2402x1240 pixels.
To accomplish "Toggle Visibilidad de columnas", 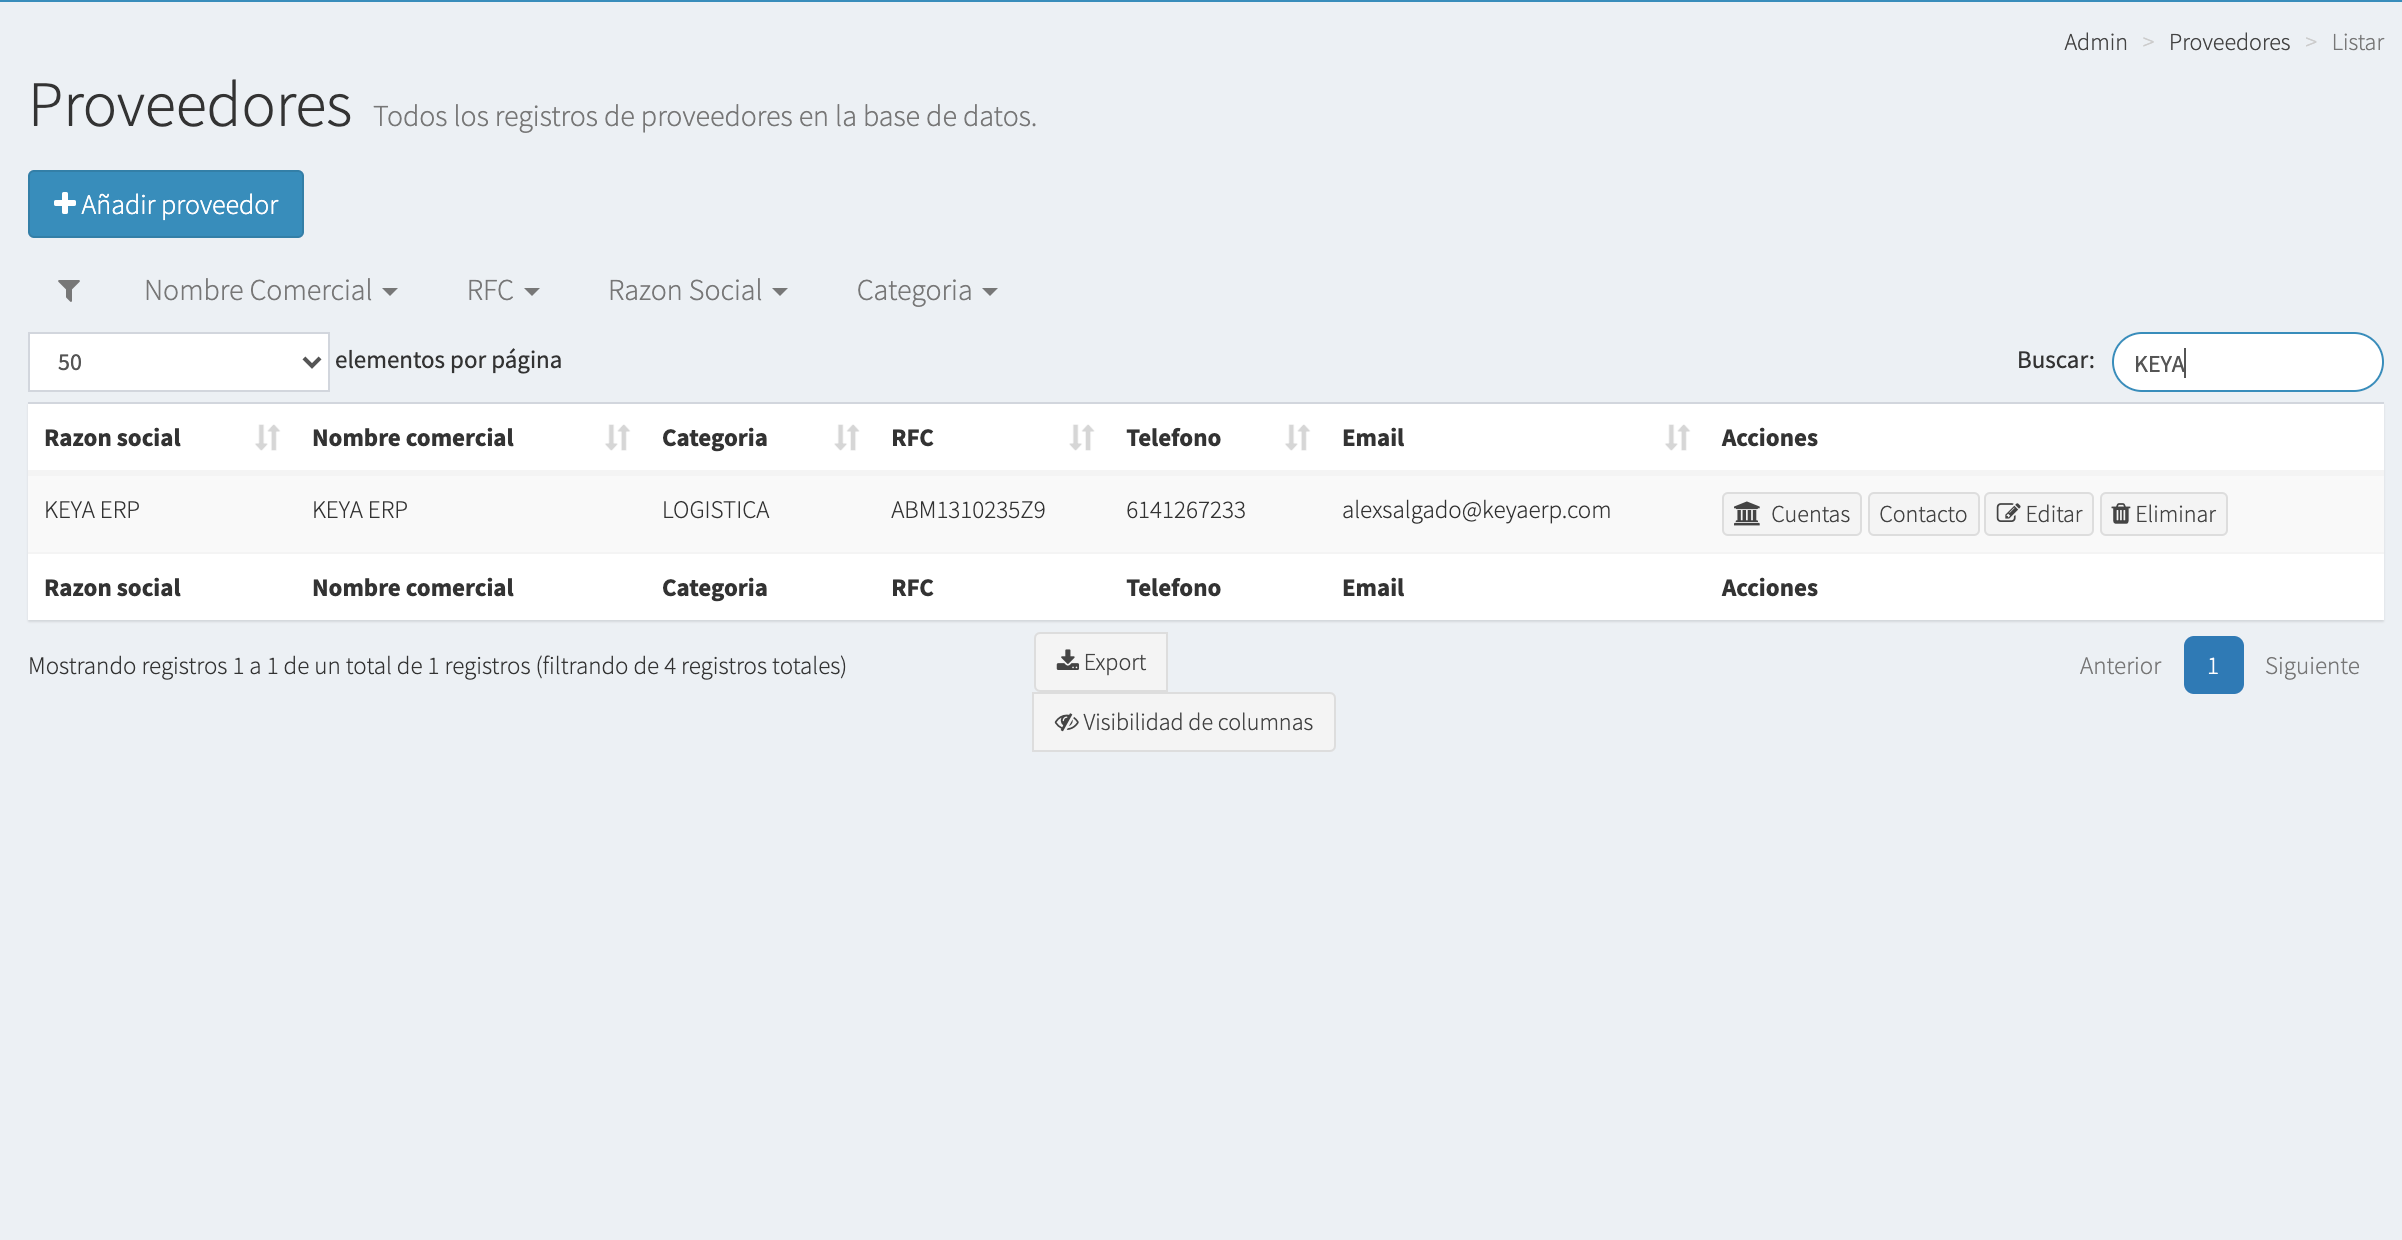I will tap(1183, 722).
